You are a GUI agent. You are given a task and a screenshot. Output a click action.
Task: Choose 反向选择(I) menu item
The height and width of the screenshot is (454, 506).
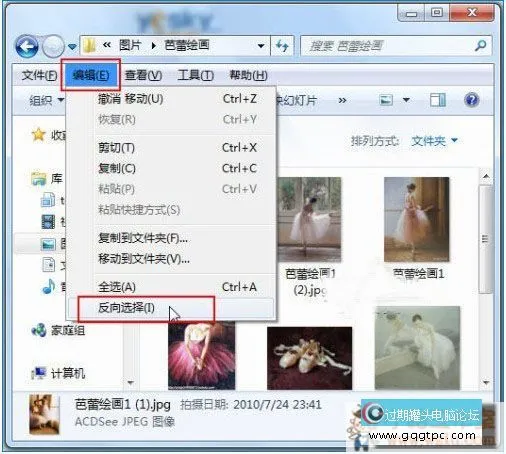coord(171,308)
